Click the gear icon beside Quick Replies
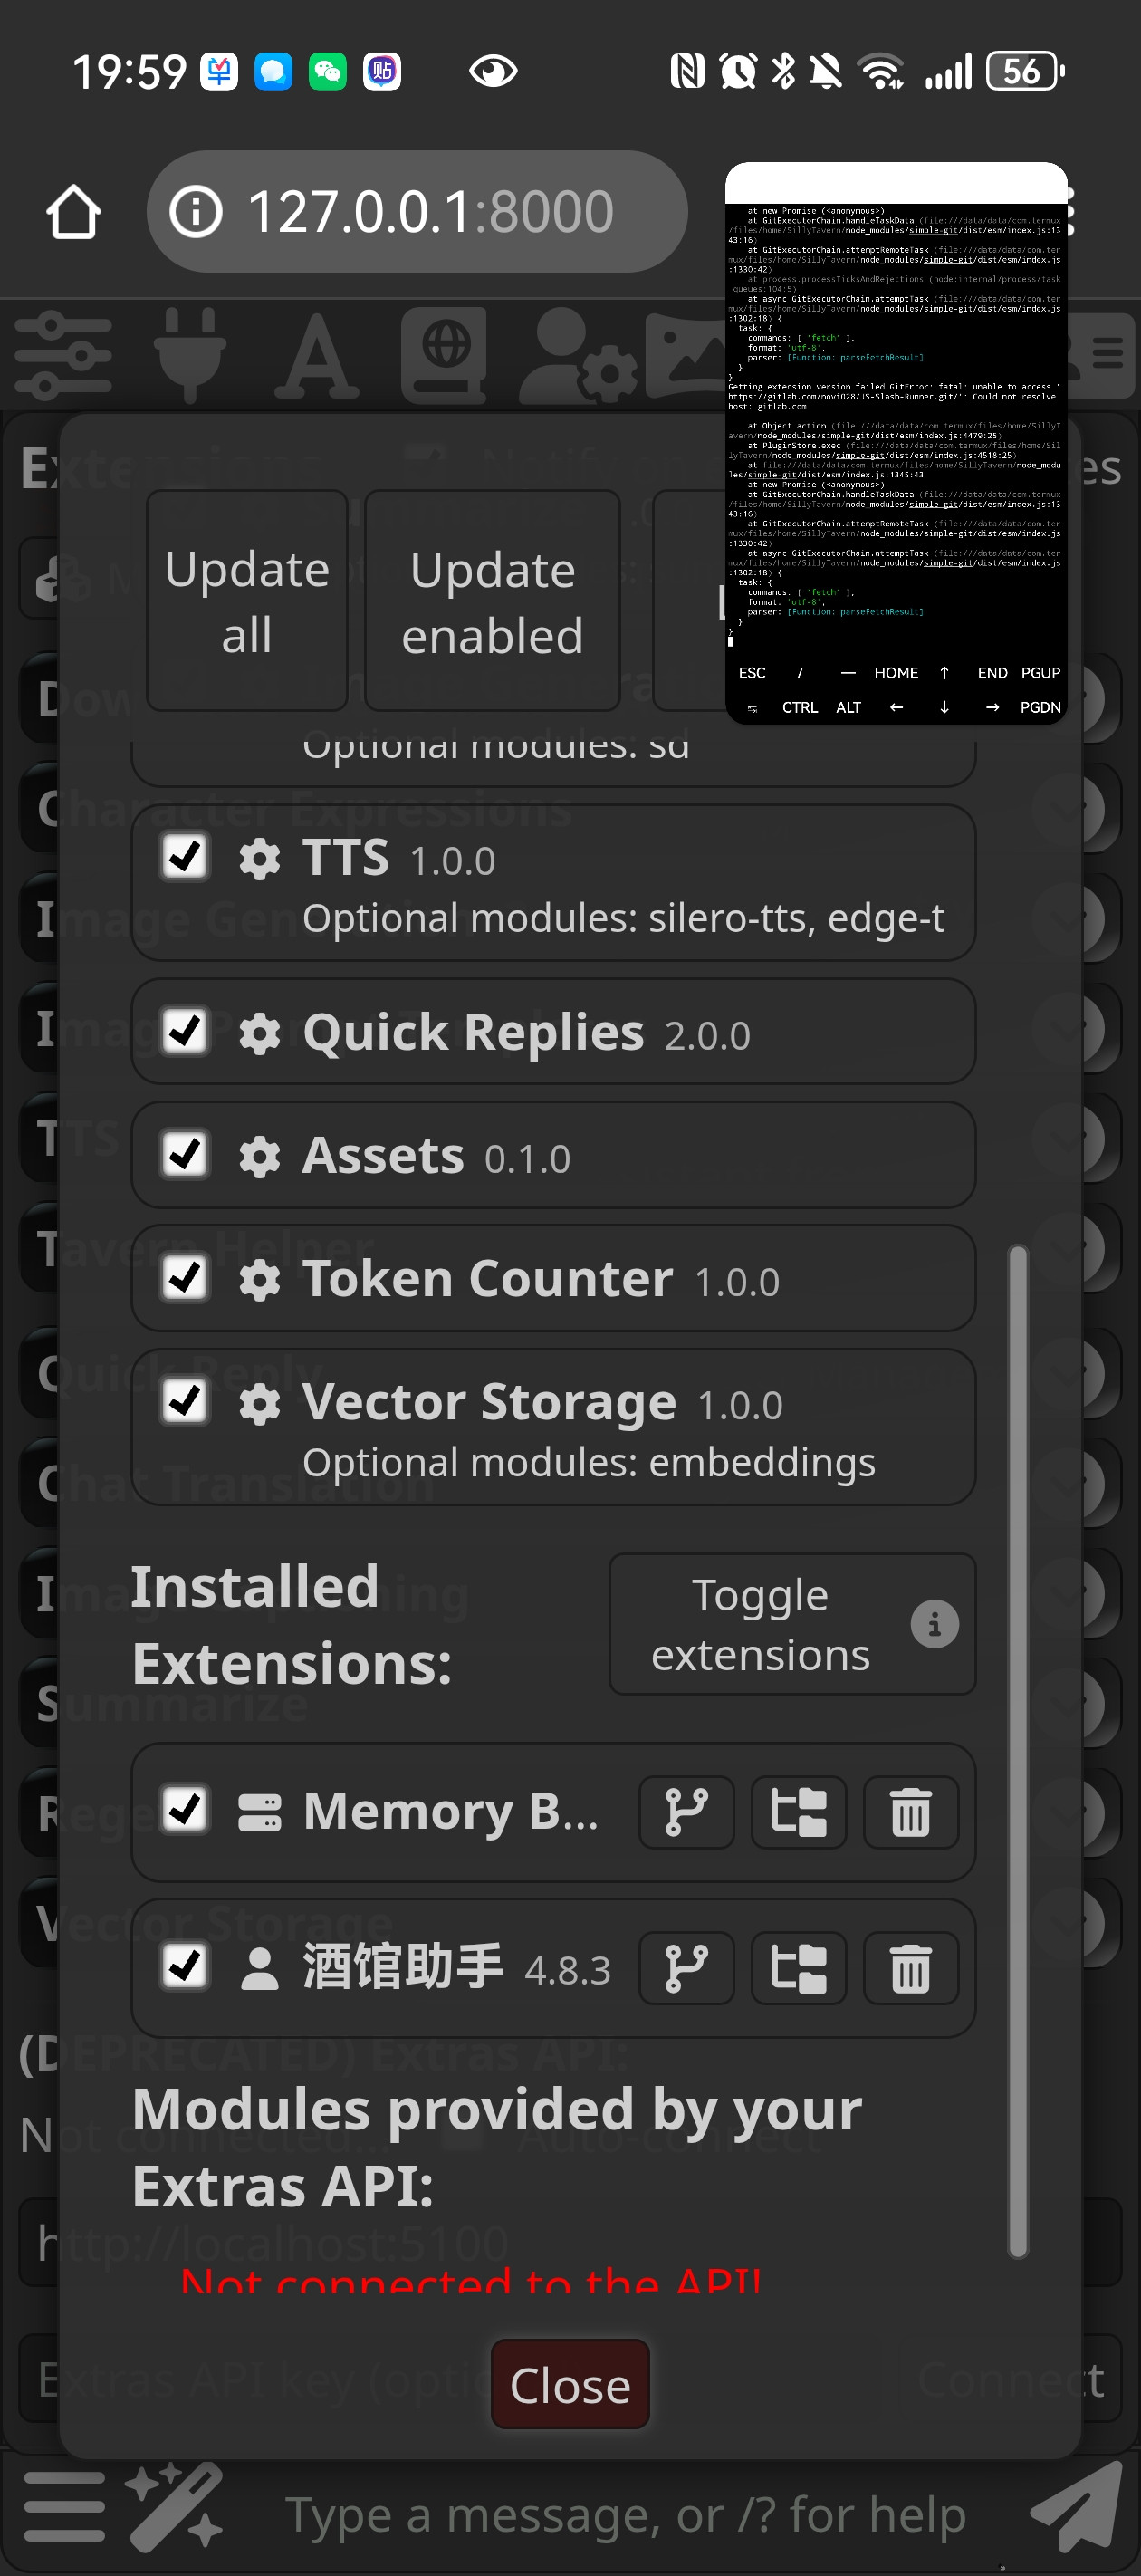1141x2576 pixels. [260, 1034]
